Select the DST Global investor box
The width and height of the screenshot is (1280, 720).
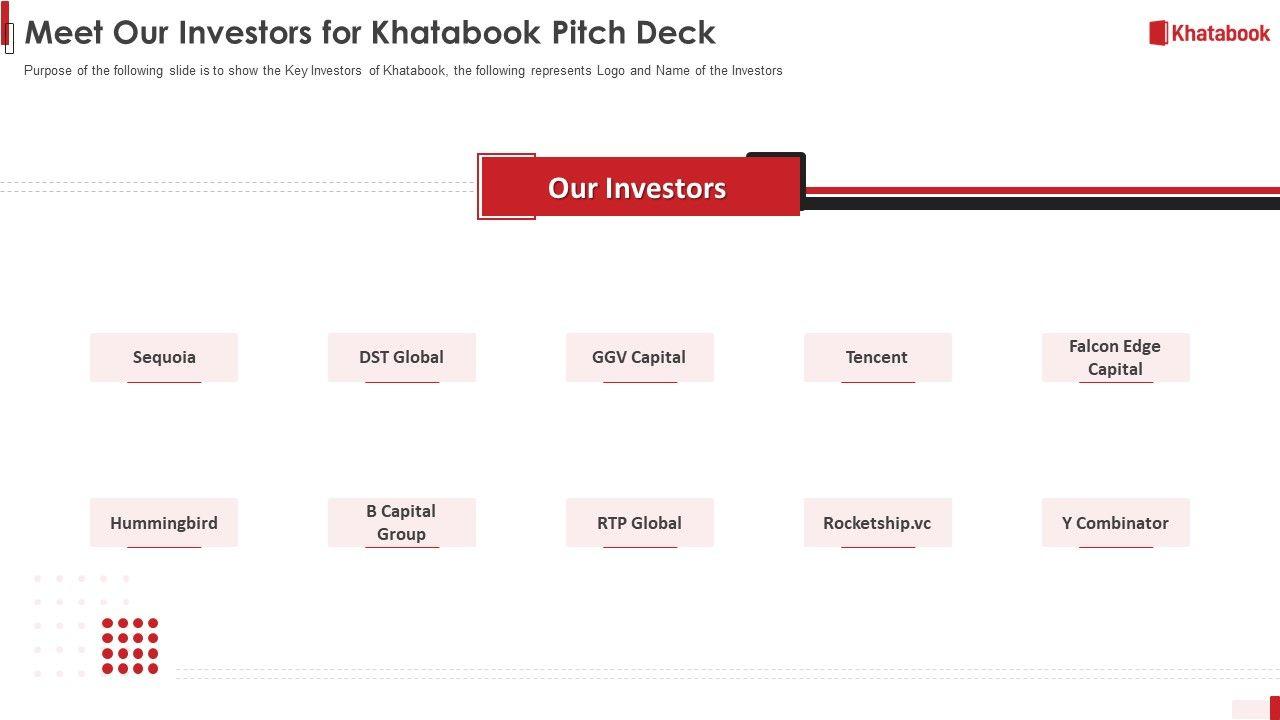point(402,357)
